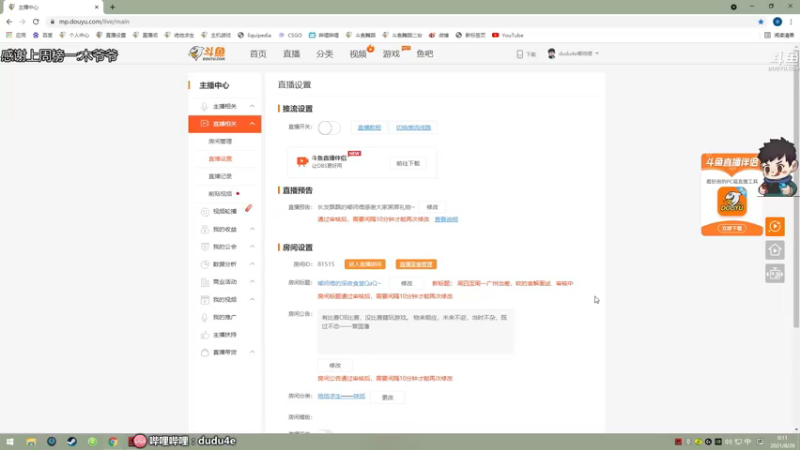Click the orange play button in right floating bar
This screenshot has width=800, height=450.
(x=774, y=226)
